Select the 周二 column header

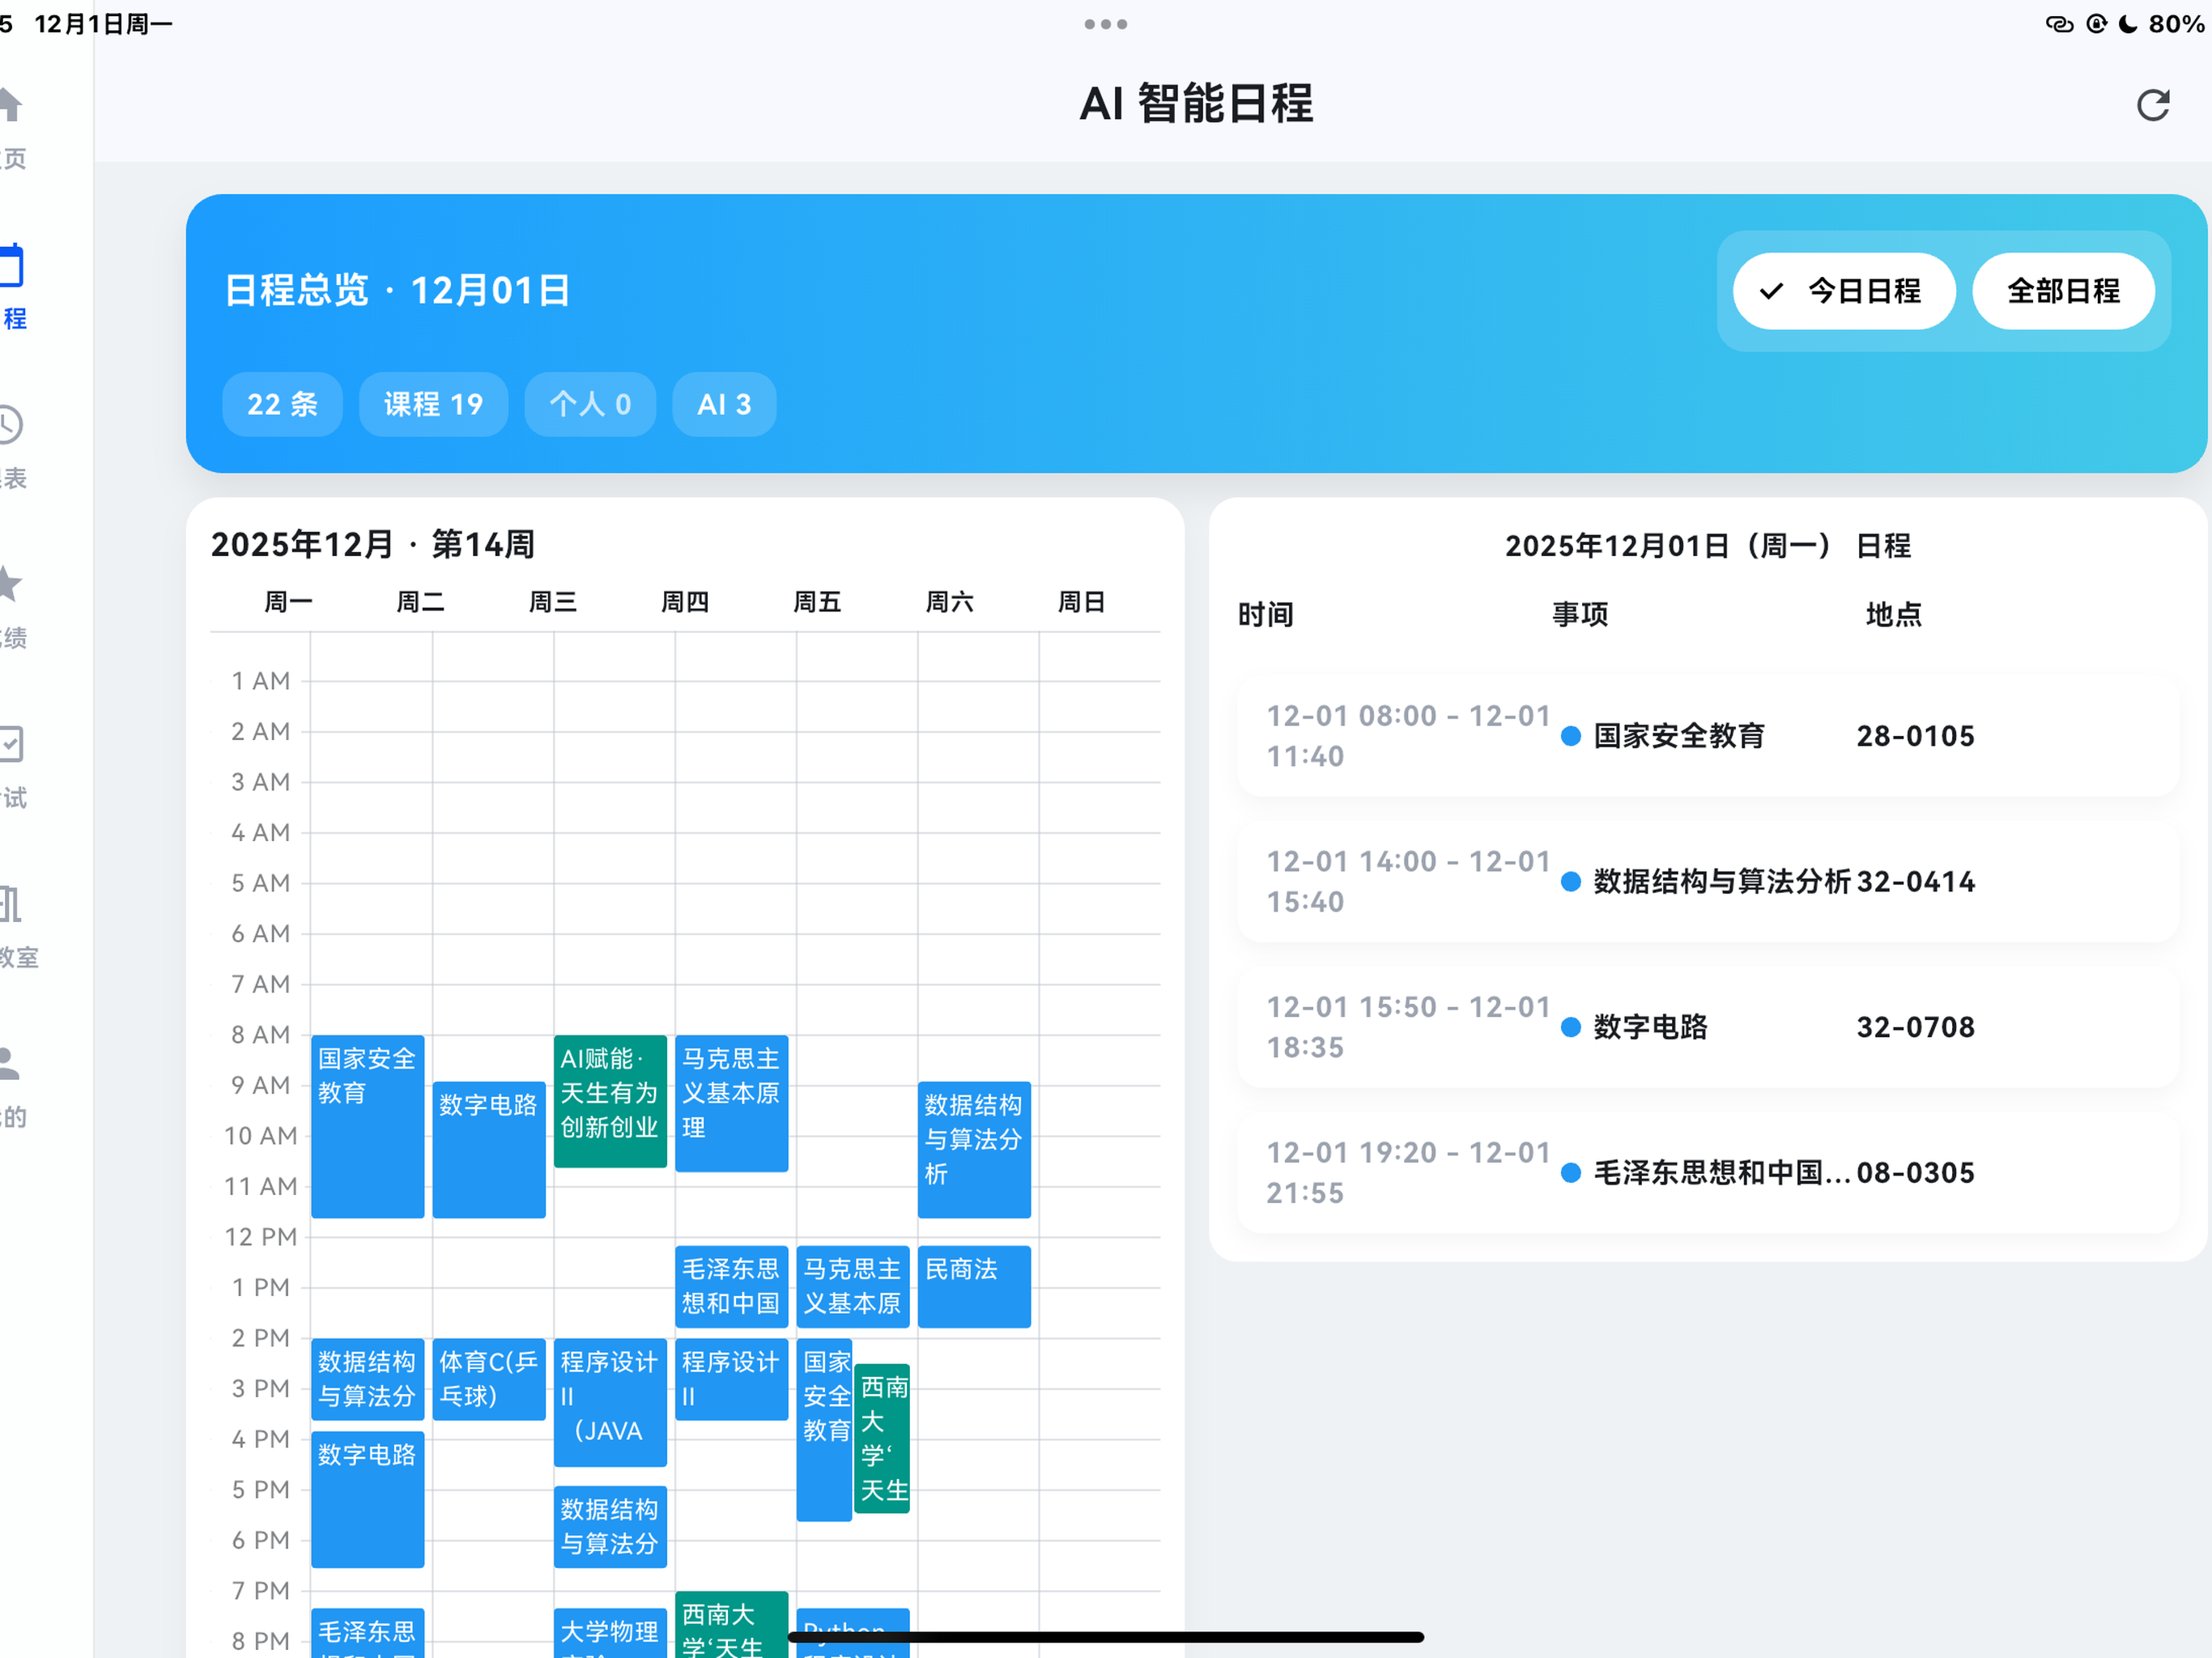[421, 602]
